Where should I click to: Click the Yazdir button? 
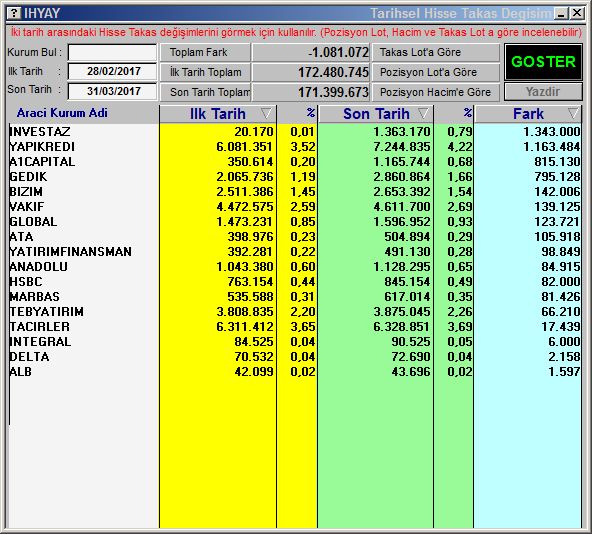point(543,92)
